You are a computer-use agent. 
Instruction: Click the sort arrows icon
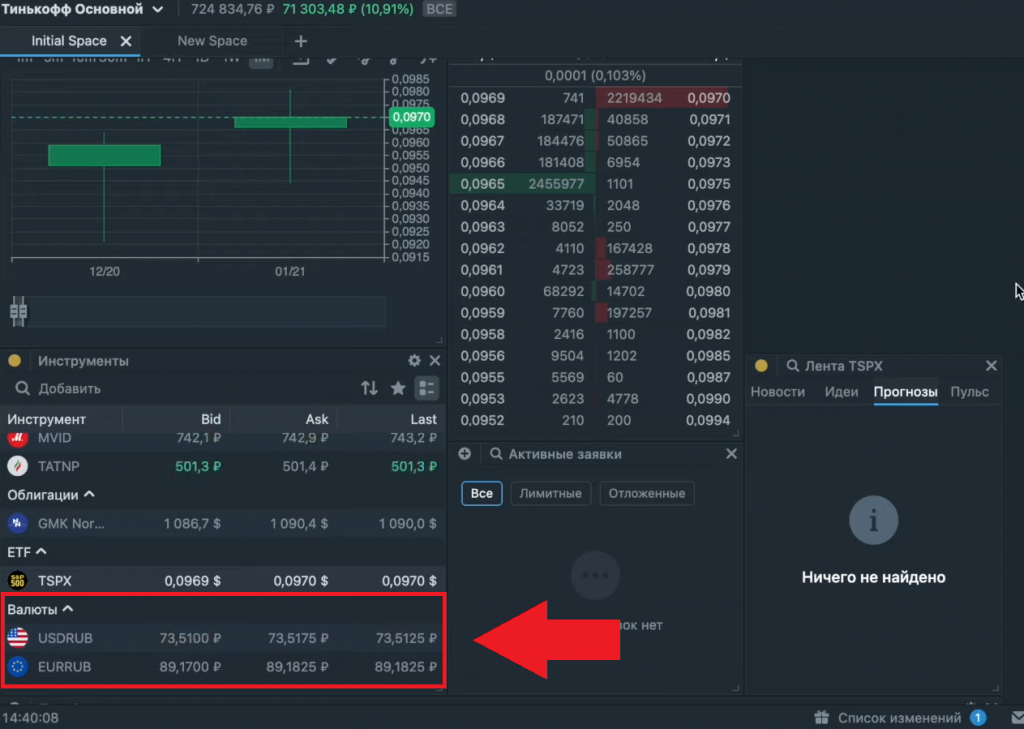click(370, 388)
